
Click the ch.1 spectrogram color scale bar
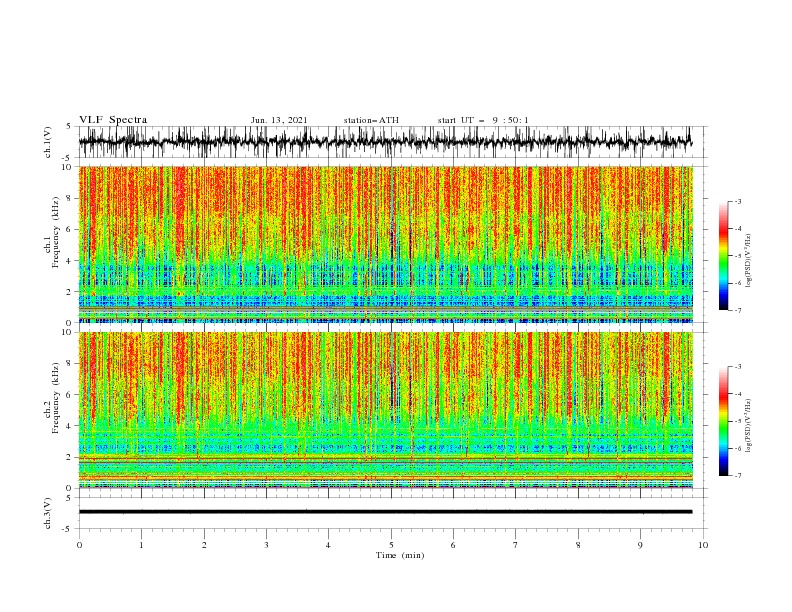pyautogui.click(x=723, y=256)
